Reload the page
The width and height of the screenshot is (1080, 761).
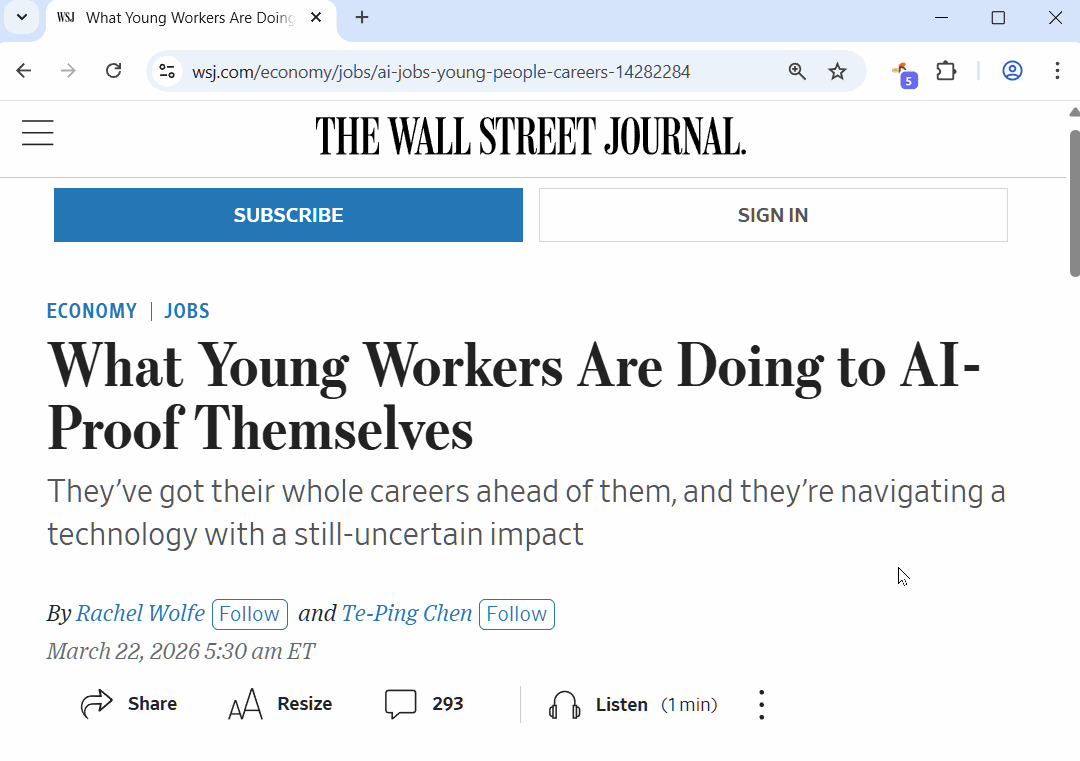pos(114,71)
